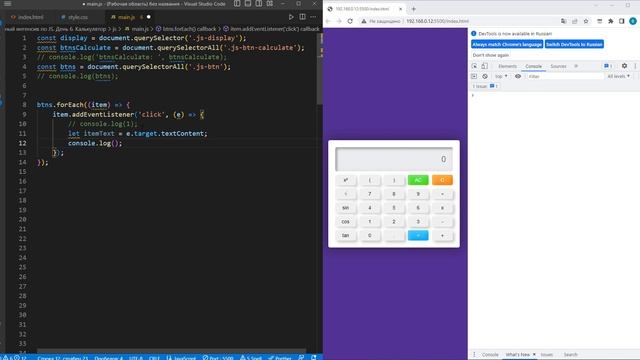Go forward in Chrome browser

click(x=339, y=21)
